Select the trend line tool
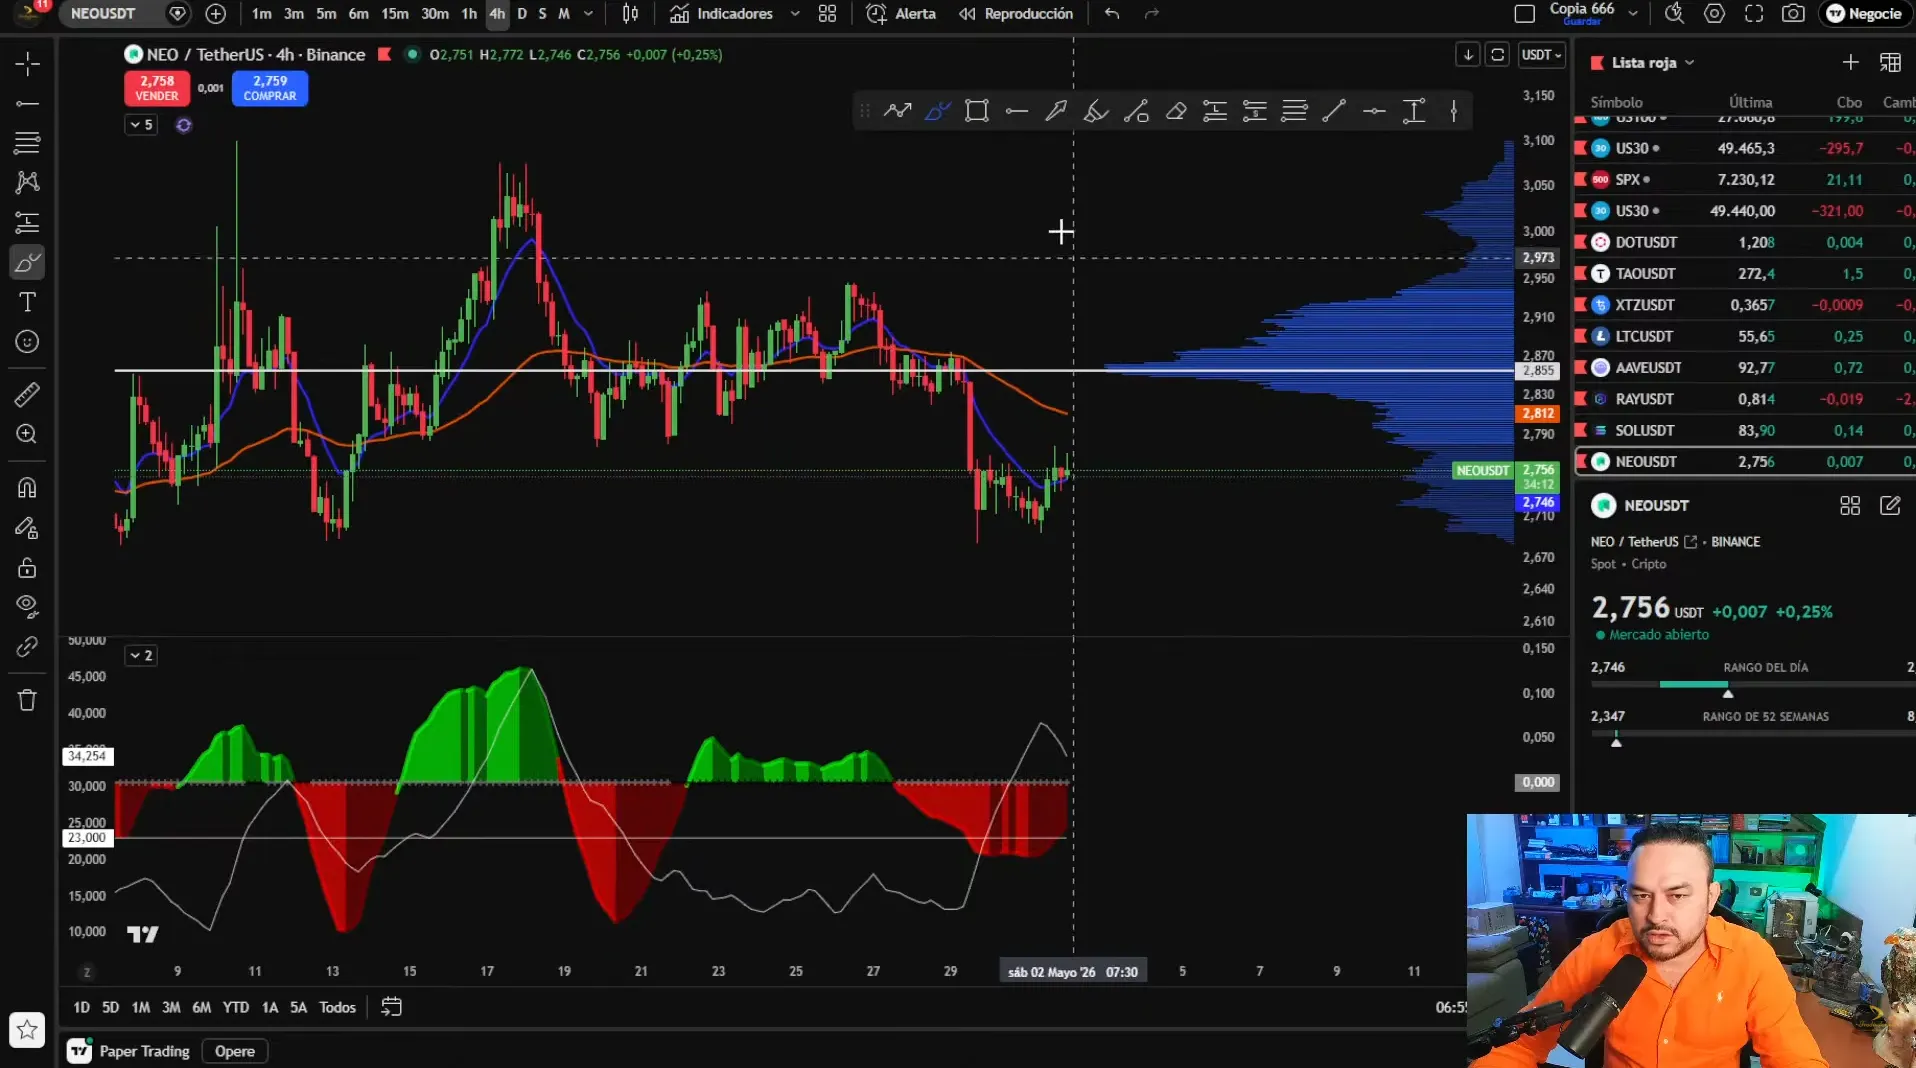Viewport: 1916px width, 1068px height. (27, 103)
